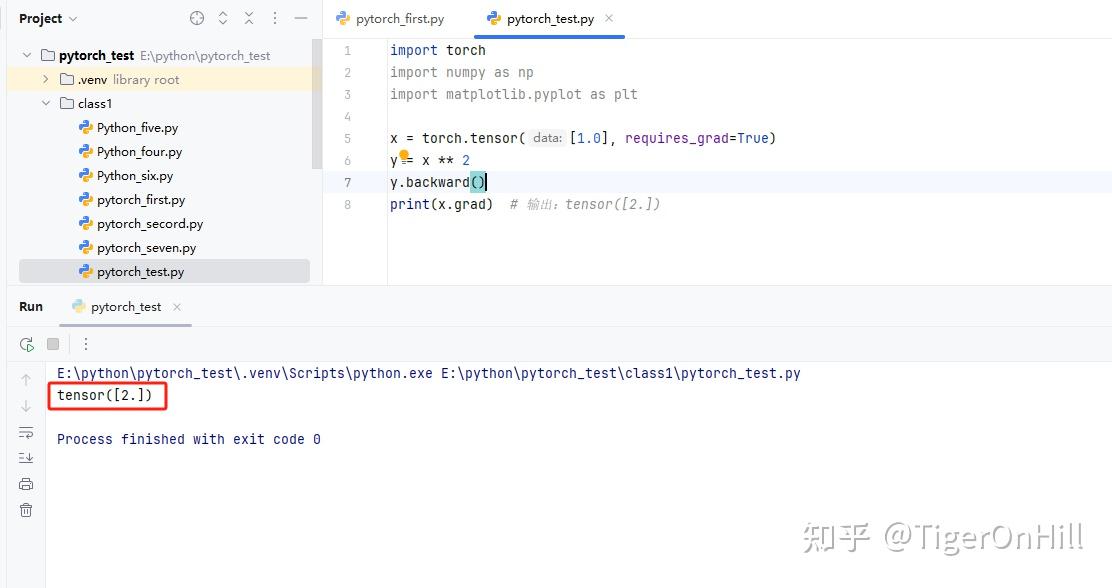The image size is (1112, 588).
Task: Select pytorch_seven.py in the Project tree
Action: pyautogui.click(x=147, y=247)
